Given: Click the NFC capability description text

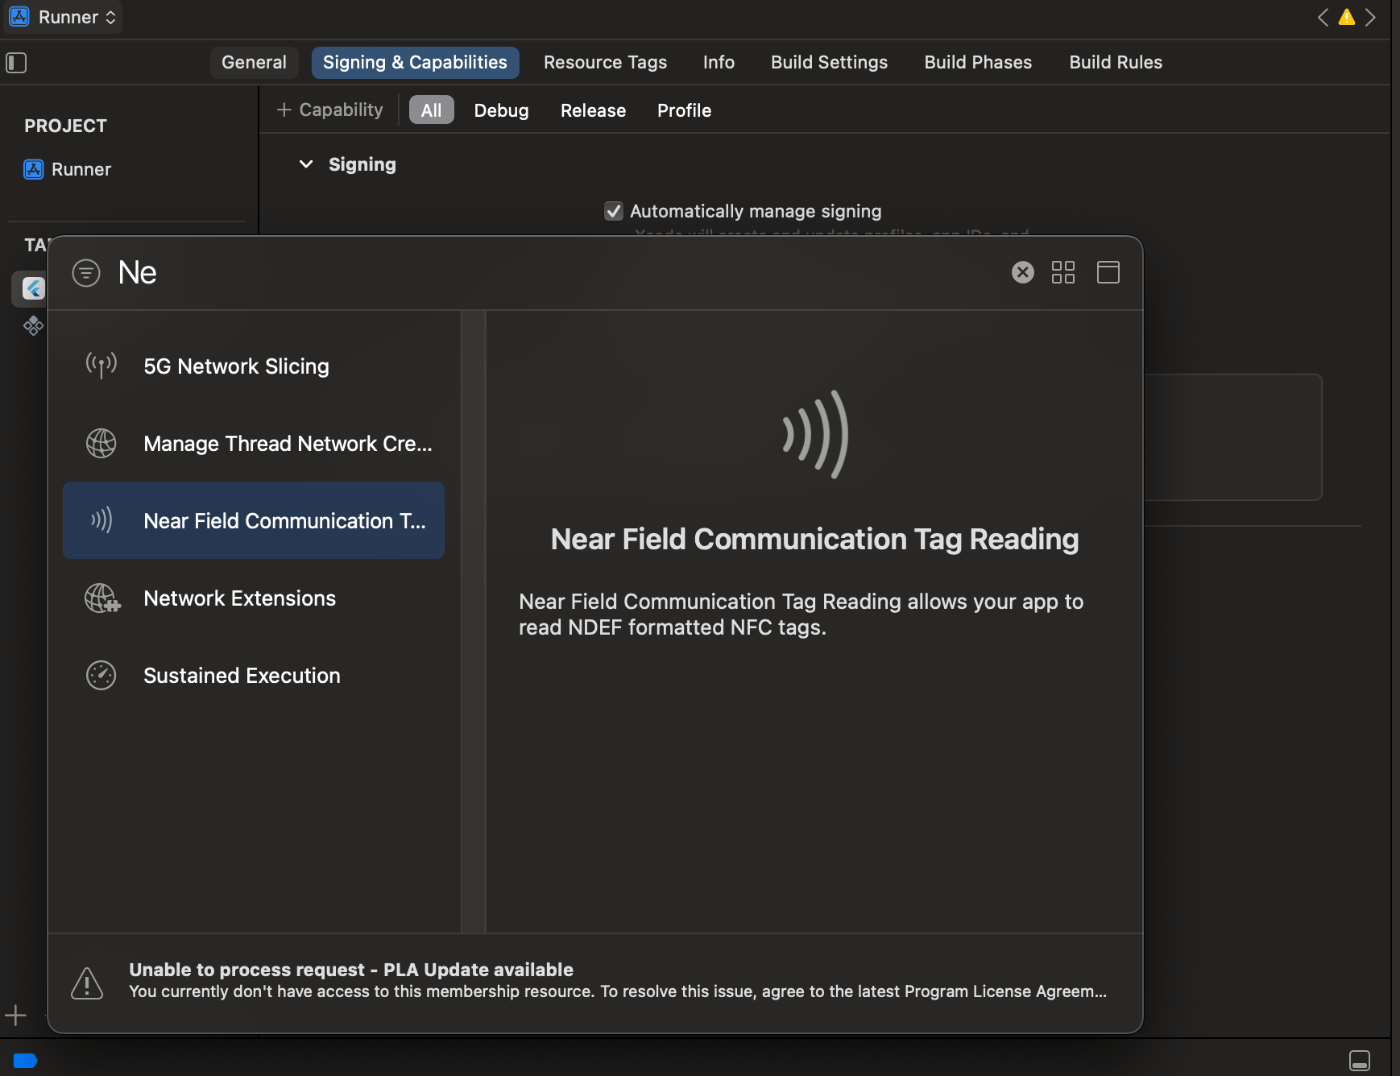Looking at the screenshot, I should point(801,614).
